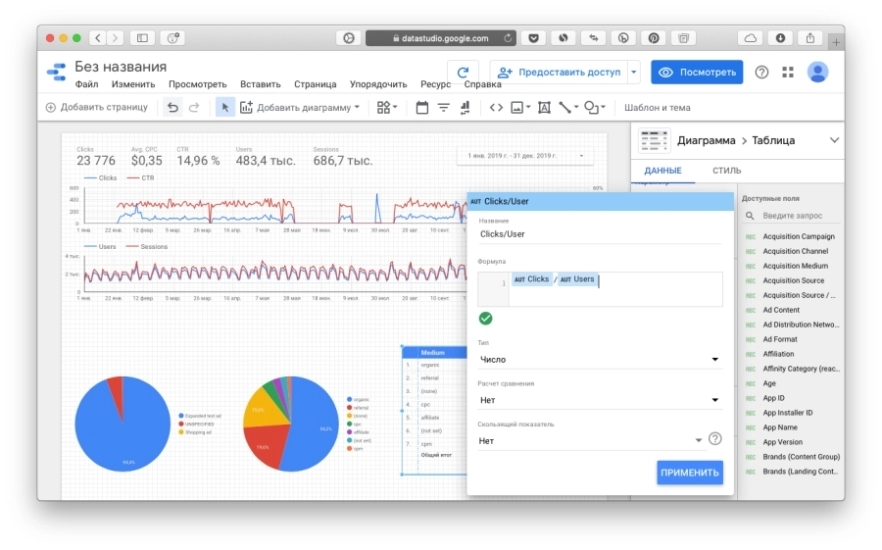Open the Файл menu

click(x=87, y=84)
